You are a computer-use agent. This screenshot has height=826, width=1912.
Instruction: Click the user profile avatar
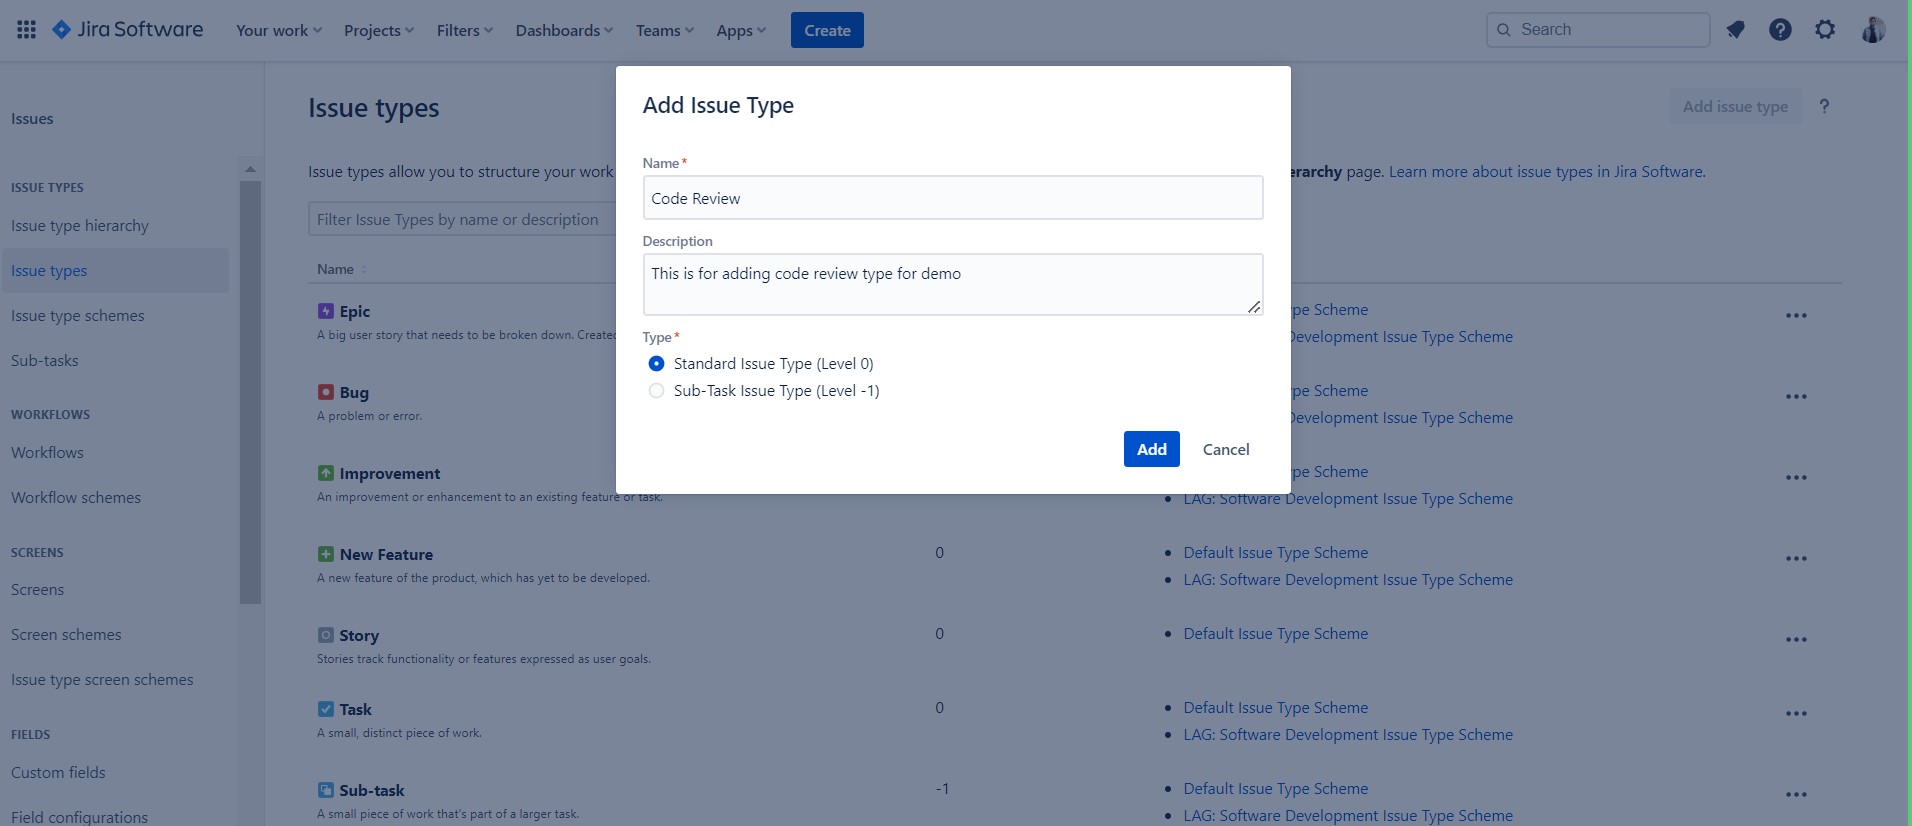pyautogui.click(x=1873, y=30)
